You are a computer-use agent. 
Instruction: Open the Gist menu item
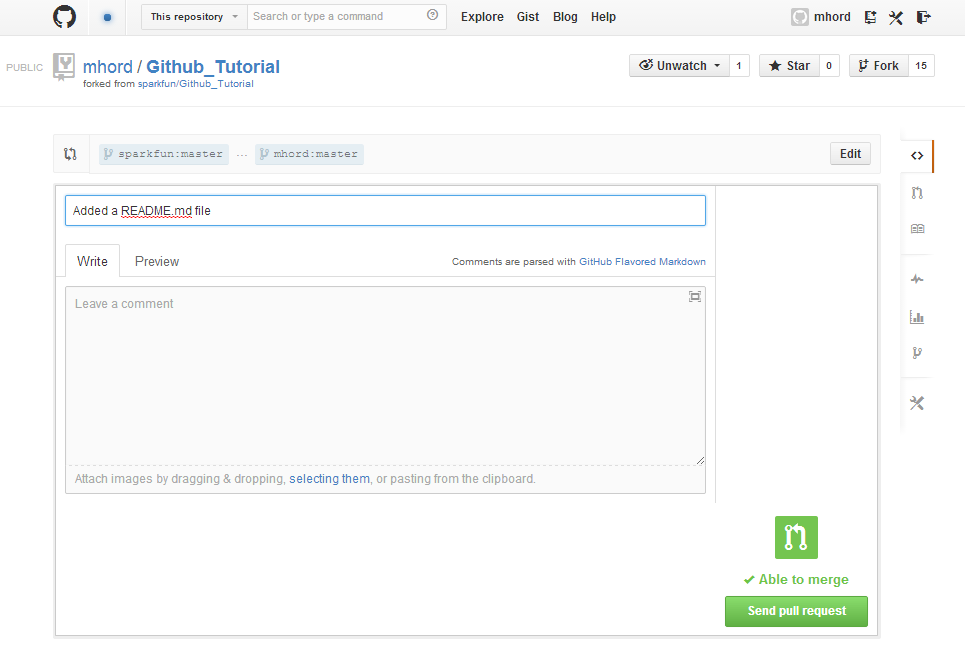click(527, 17)
